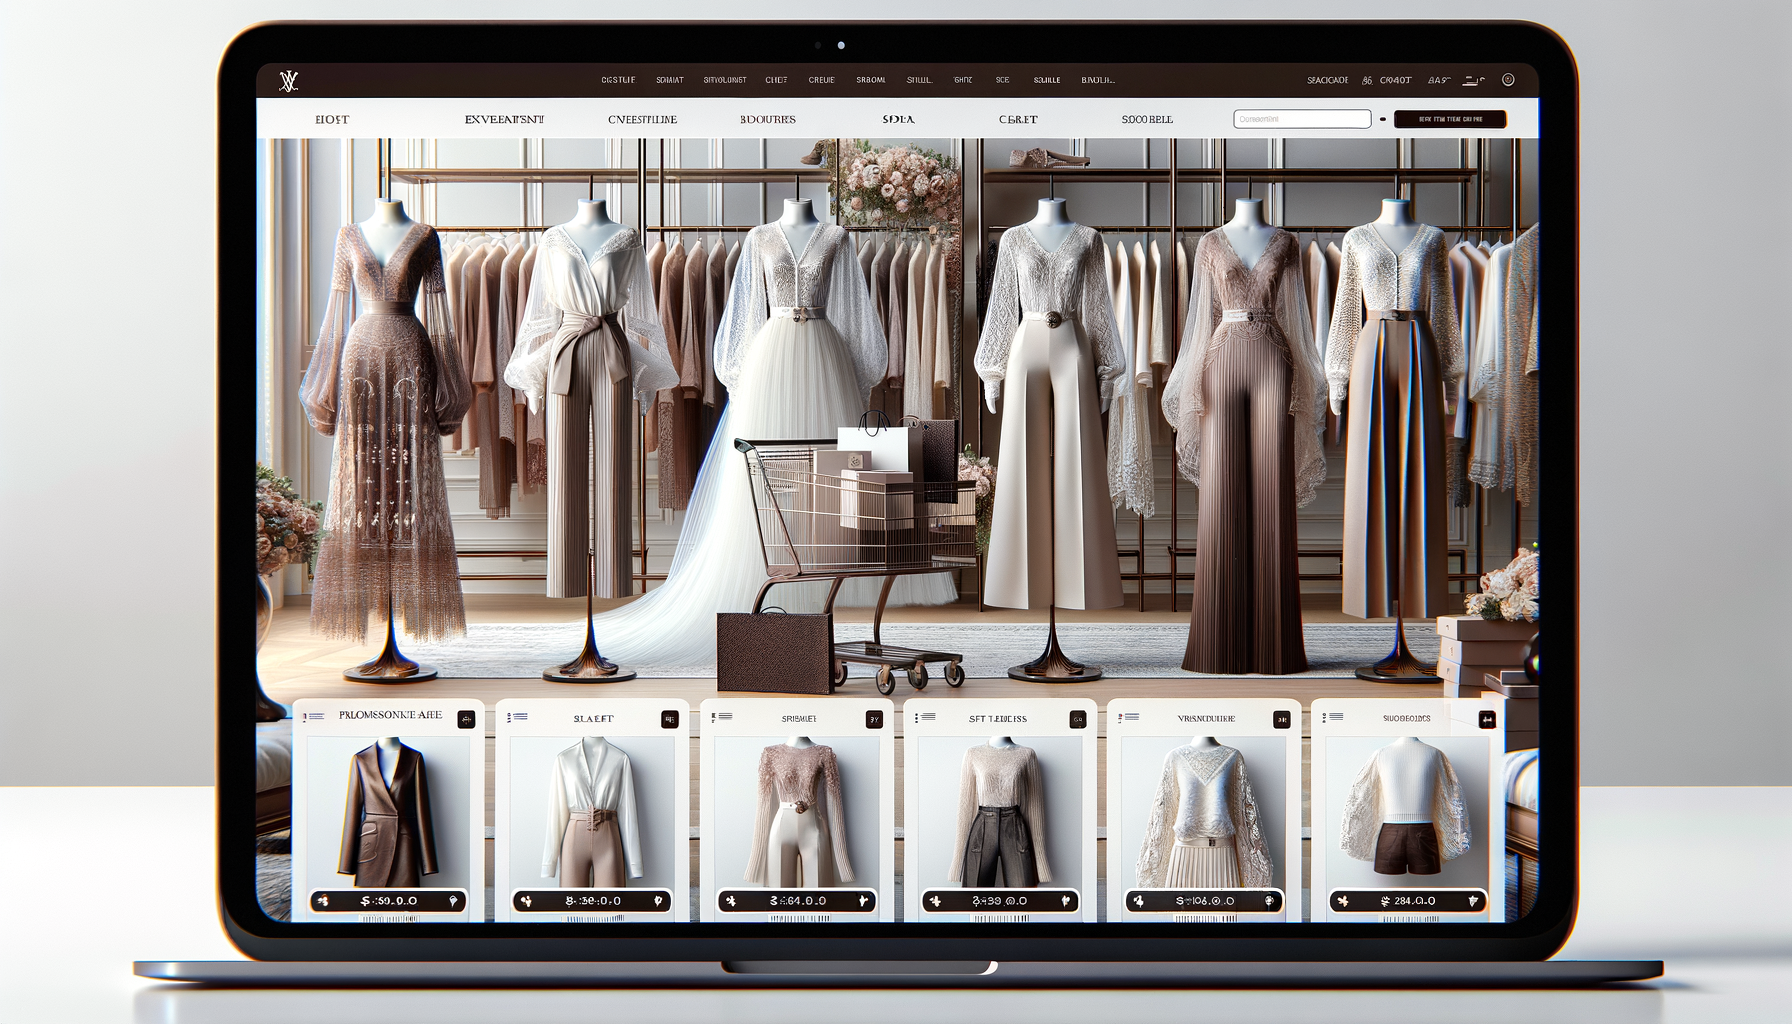The image size is (1792, 1024).
Task: Select SITVOLONIST in the top dark menu
Action: (x=725, y=80)
